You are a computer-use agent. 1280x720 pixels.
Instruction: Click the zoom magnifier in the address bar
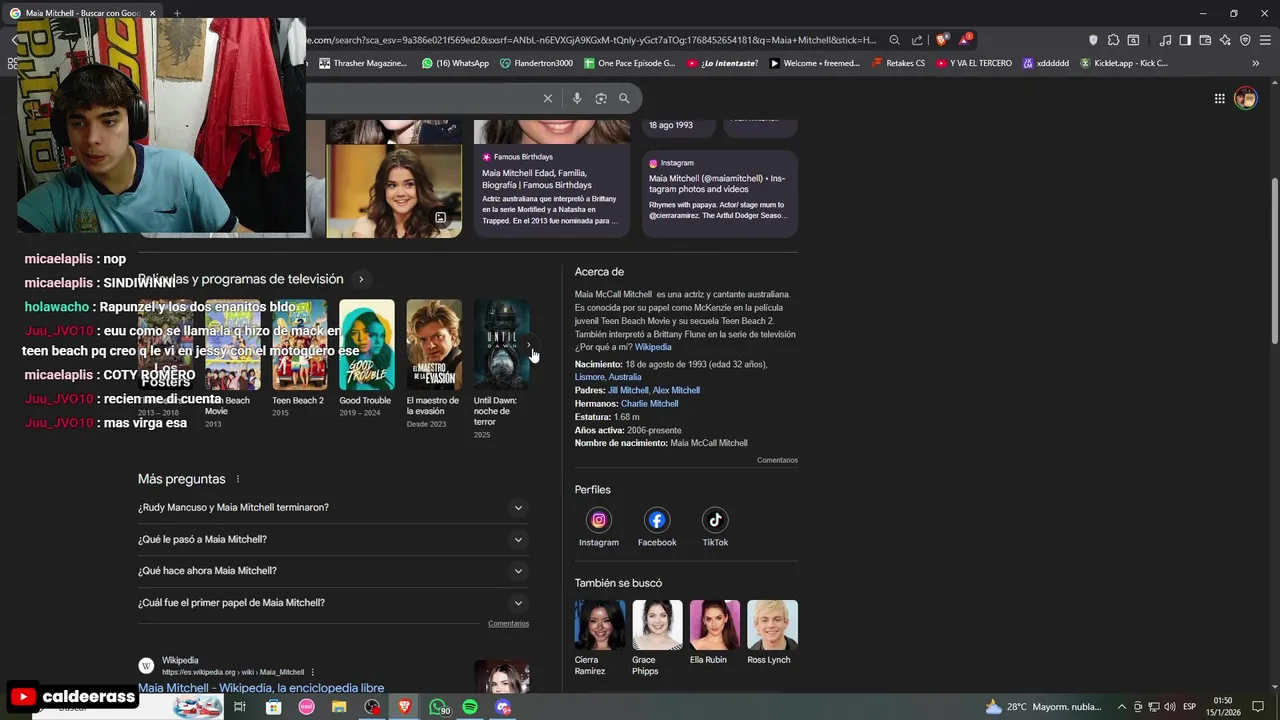coord(894,40)
